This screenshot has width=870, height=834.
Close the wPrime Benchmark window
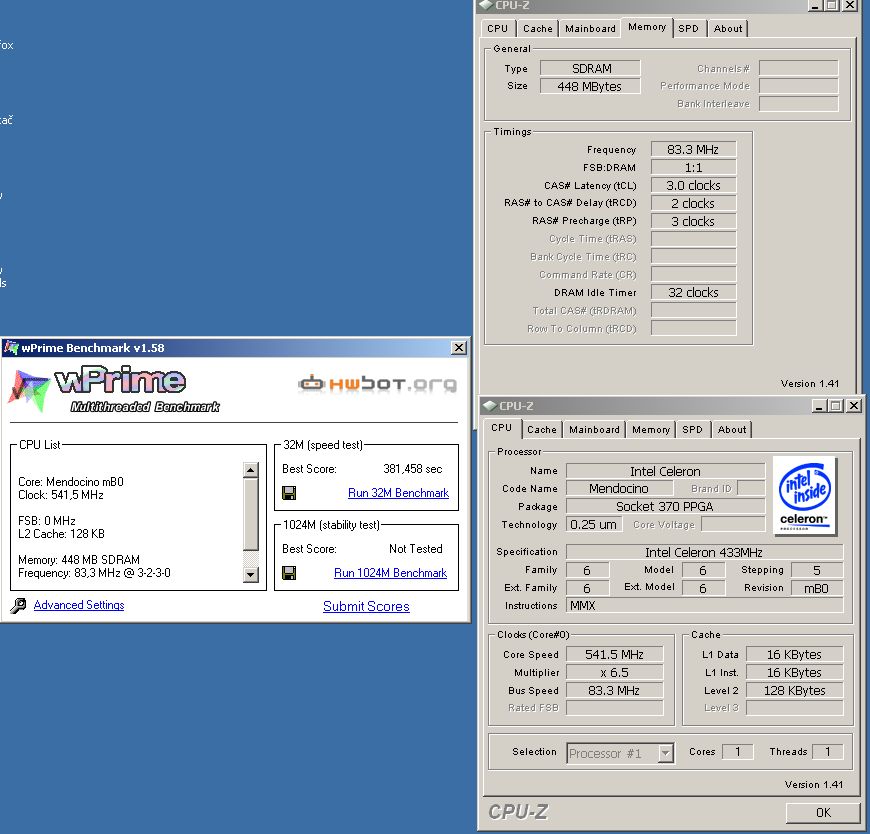pyautogui.click(x=459, y=348)
